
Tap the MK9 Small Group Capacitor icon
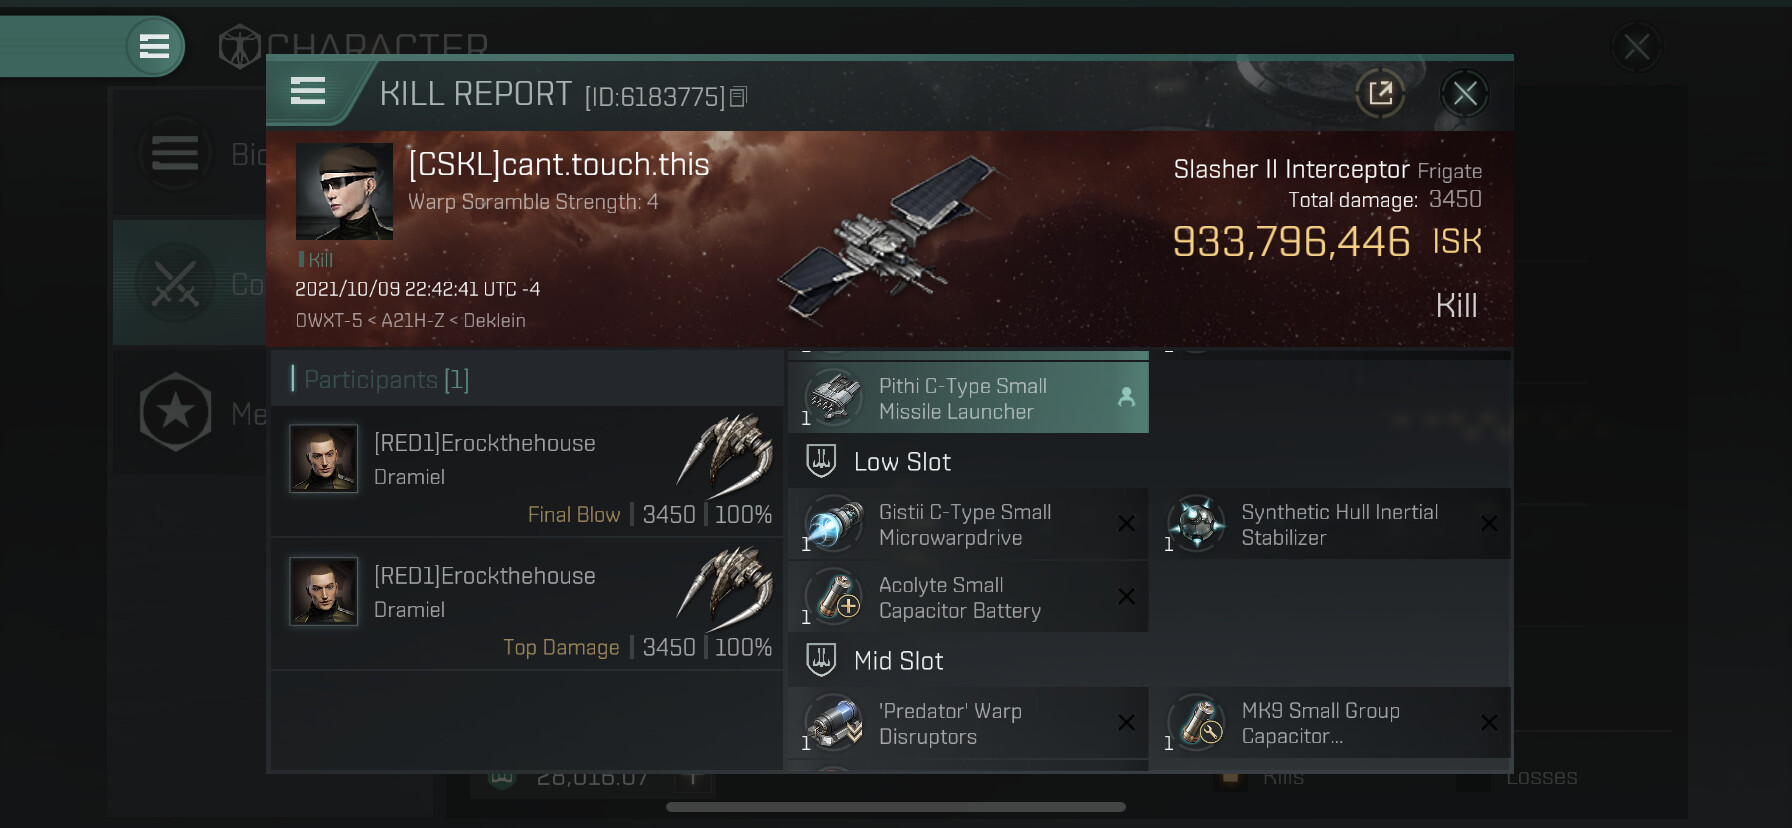click(x=1196, y=723)
